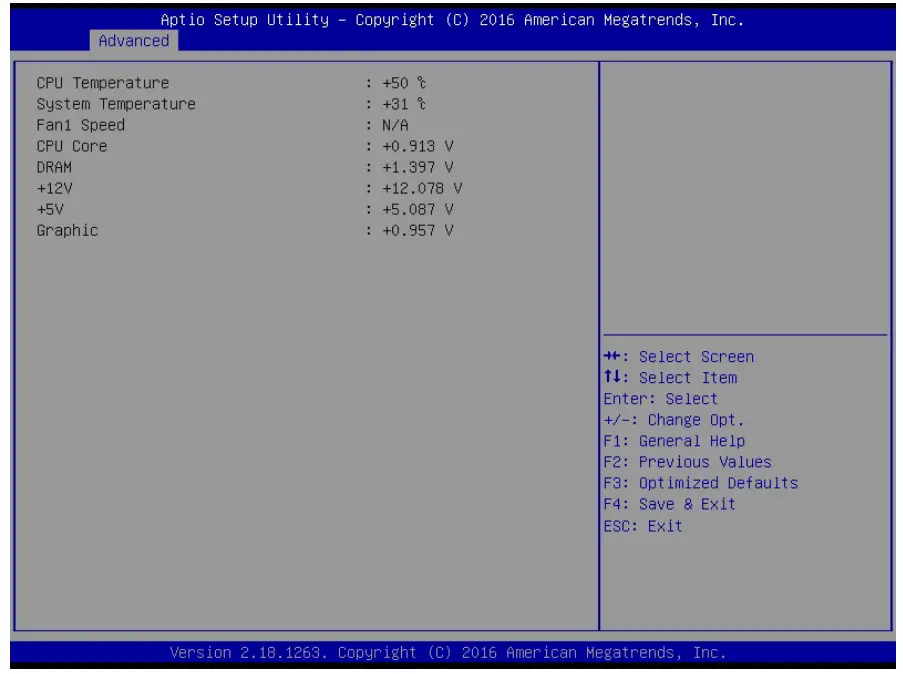
Task: Click the ESC: Exit hint
Action: pyautogui.click(x=643, y=526)
